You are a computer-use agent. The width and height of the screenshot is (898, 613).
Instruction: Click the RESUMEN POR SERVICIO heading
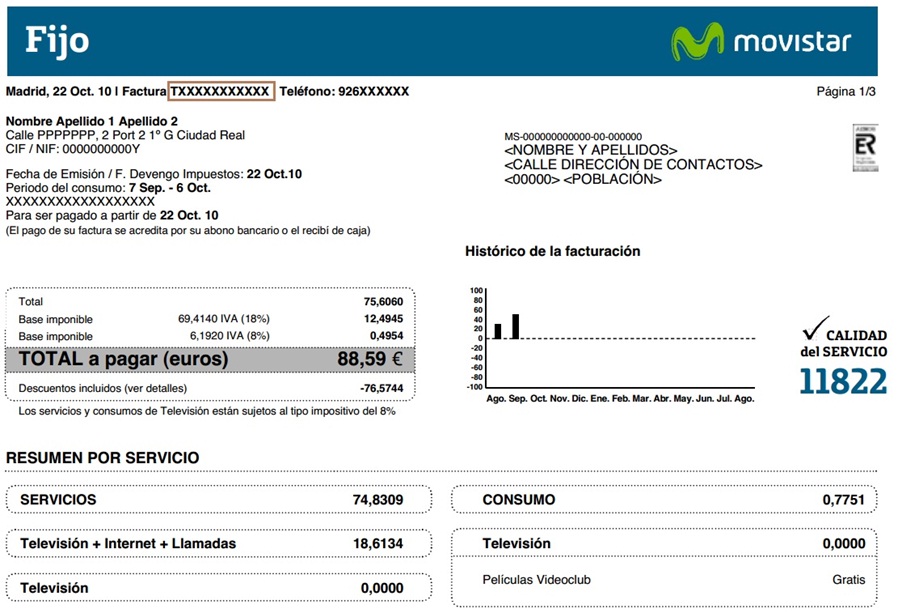coord(103,458)
